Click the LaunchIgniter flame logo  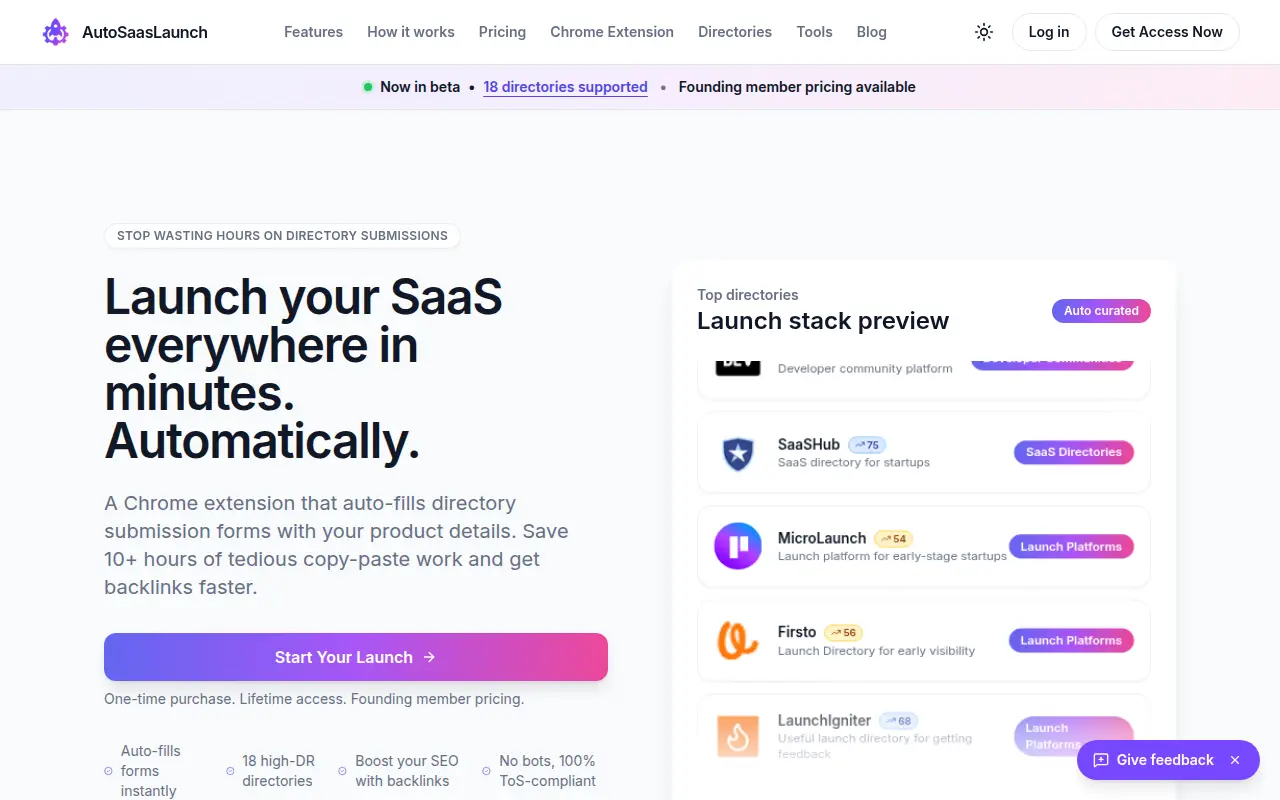click(x=738, y=735)
